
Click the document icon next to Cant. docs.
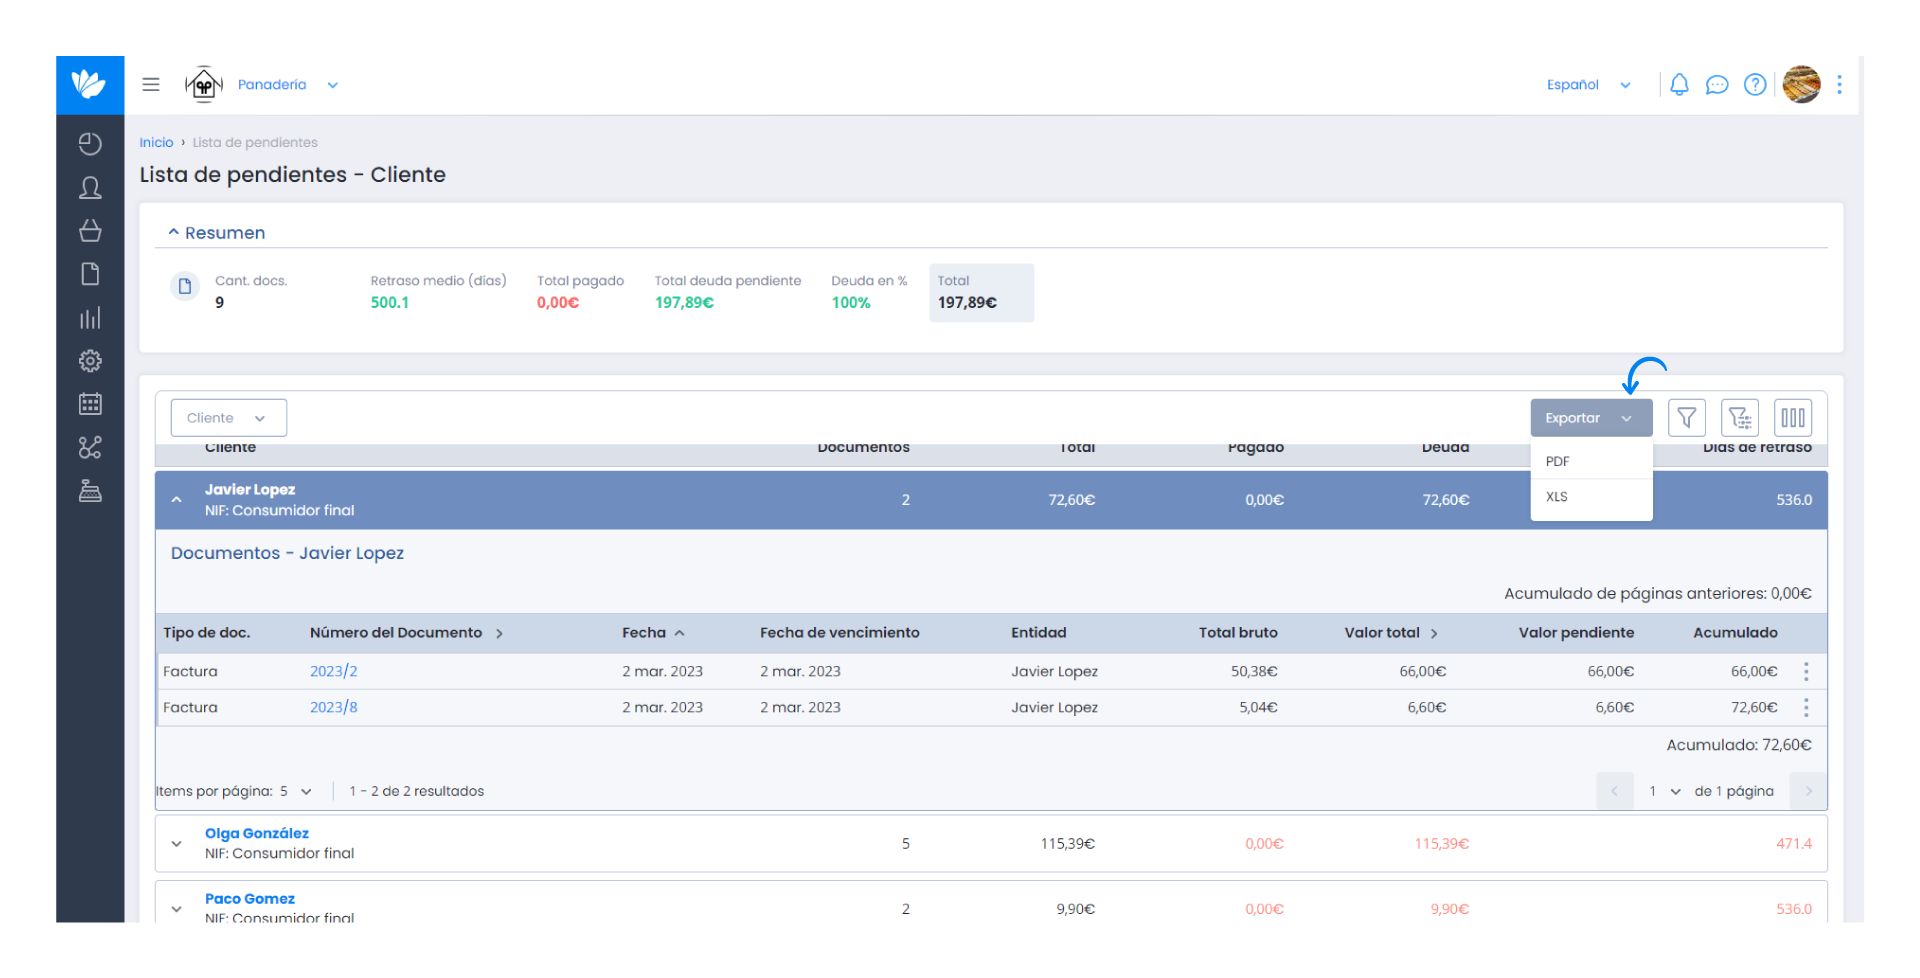coord(185,287)
